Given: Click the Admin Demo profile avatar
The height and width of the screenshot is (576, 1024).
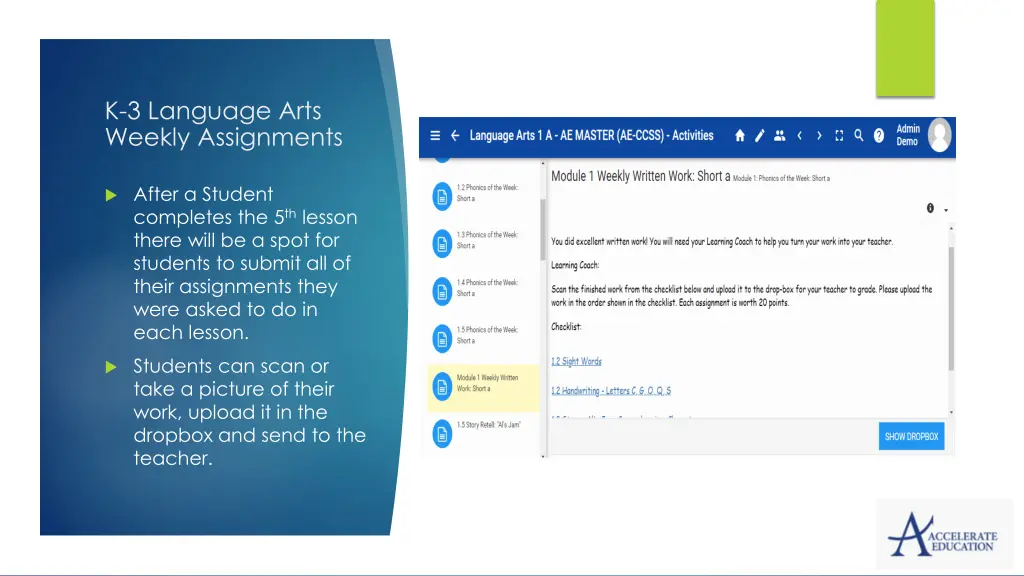Looking at the screenshot, I should coord(939,135).
